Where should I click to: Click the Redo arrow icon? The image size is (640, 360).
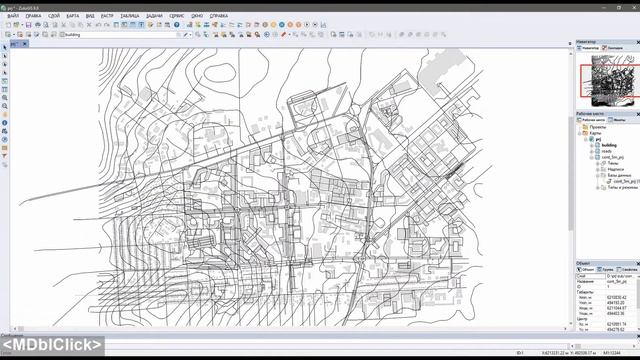pyautogui.click(x=107, y=25)
